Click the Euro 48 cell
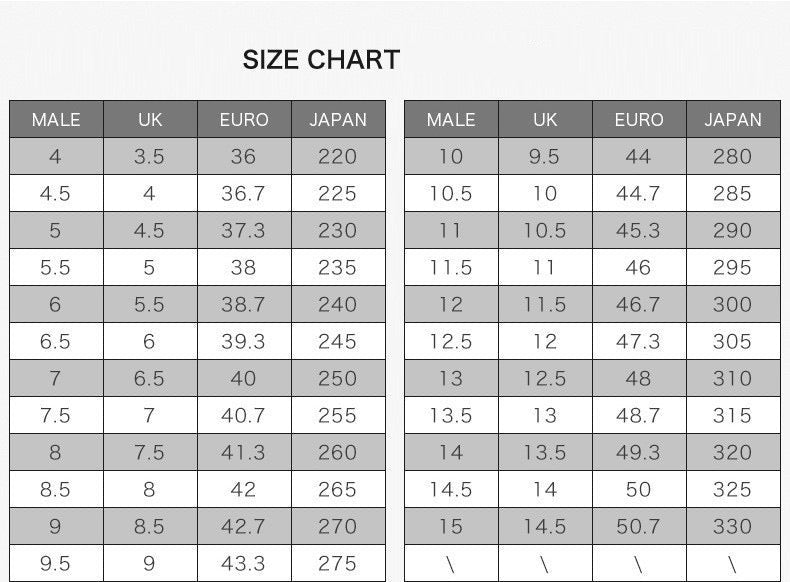Viewport: 790px width, 582px height. (639, 378)
